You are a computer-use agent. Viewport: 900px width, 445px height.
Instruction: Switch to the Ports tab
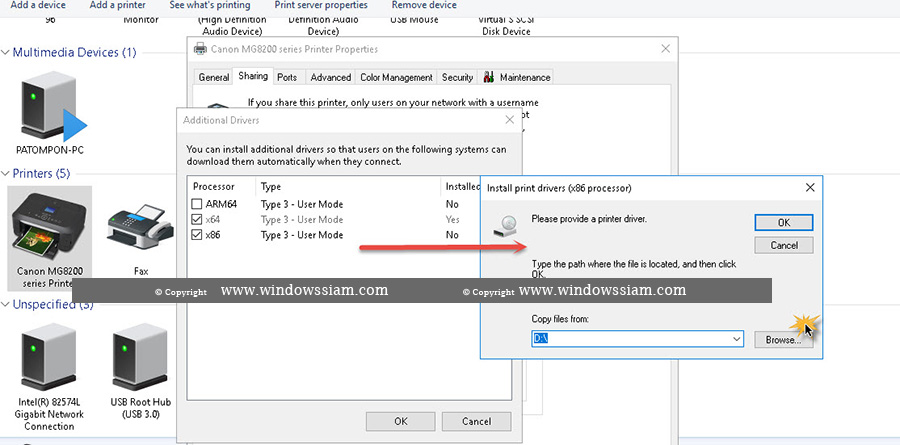[x=287, y=78]
